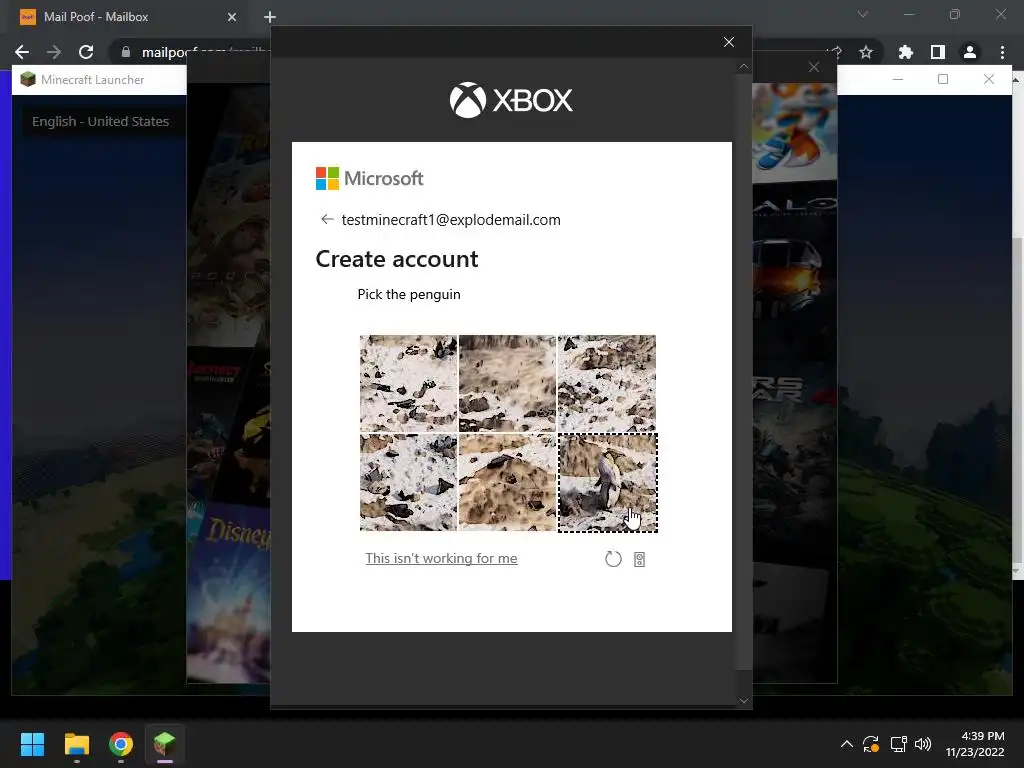Select the top-right rocky snow image
This screenshot has width=1024, height=768.
(x=607, y=383)
